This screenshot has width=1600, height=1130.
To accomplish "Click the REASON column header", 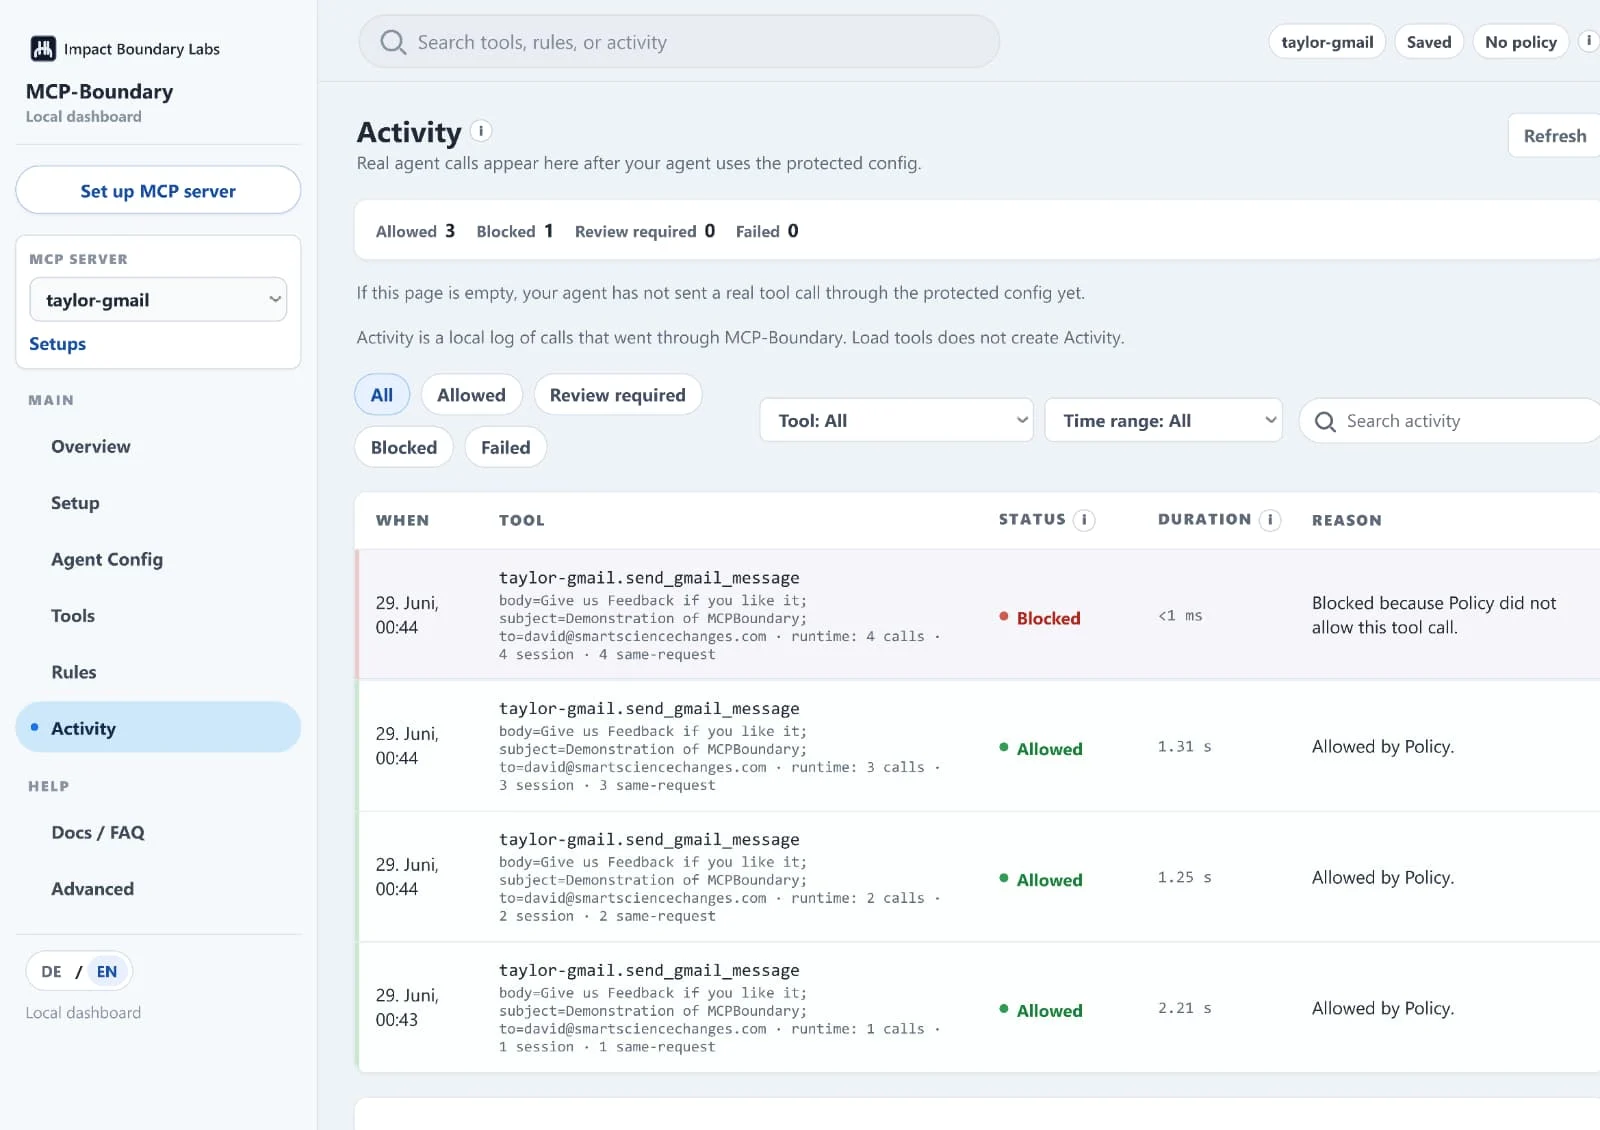I will (1347, 520).
